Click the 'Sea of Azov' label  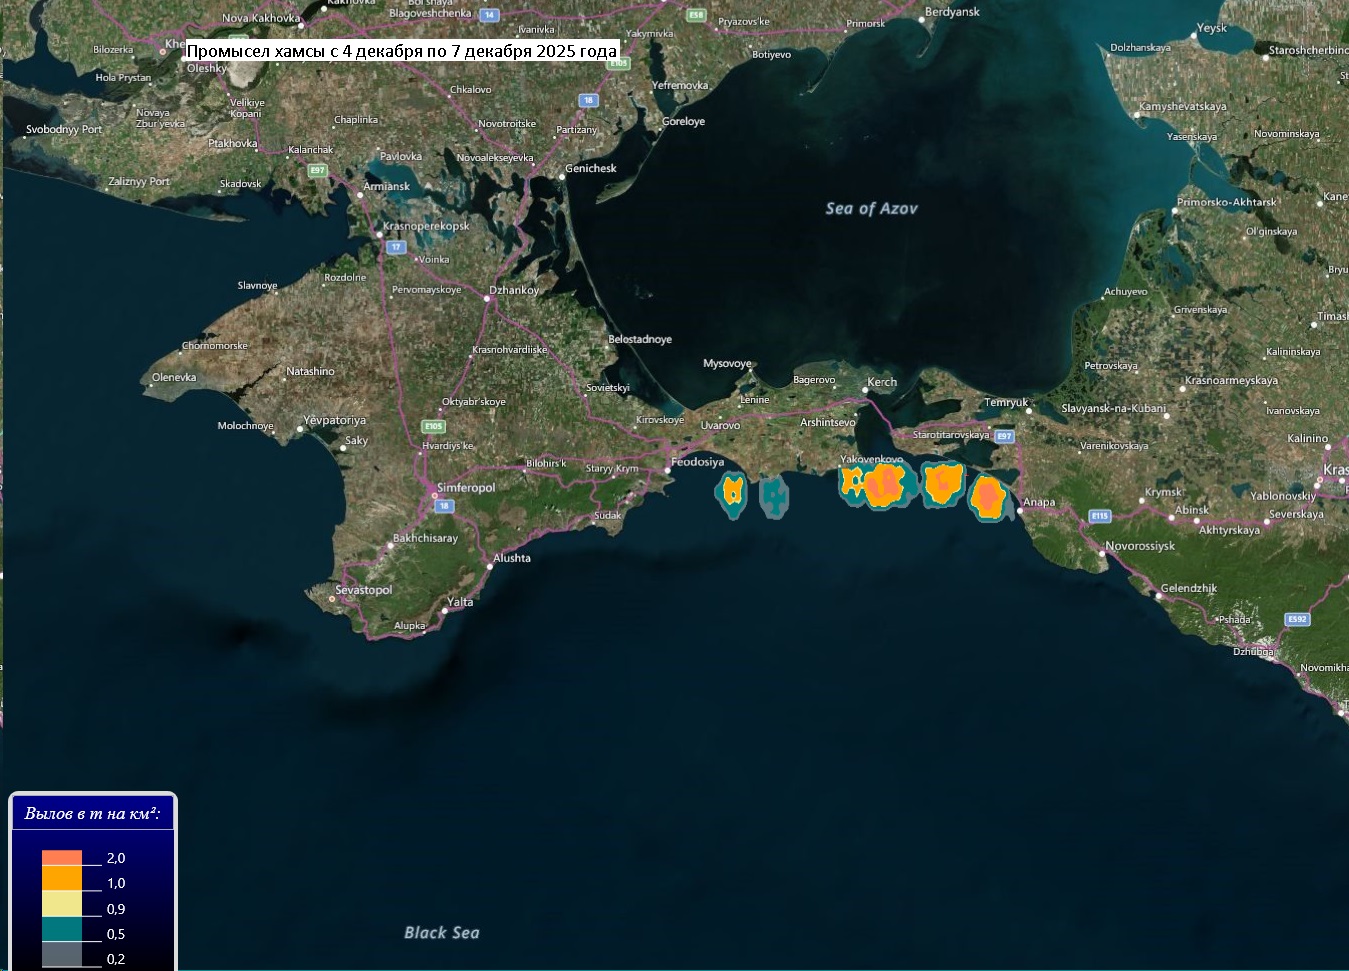[871, 209]
